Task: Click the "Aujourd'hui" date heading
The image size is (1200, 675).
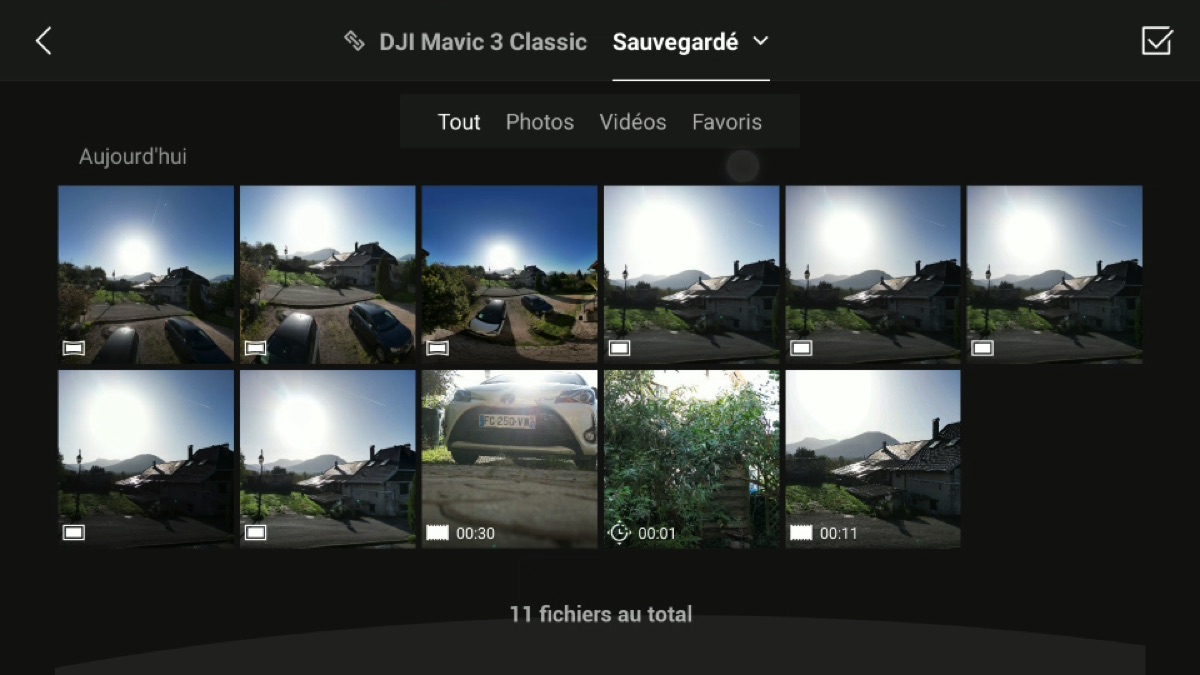Action: pyautogui.click(x=133, y=157)
